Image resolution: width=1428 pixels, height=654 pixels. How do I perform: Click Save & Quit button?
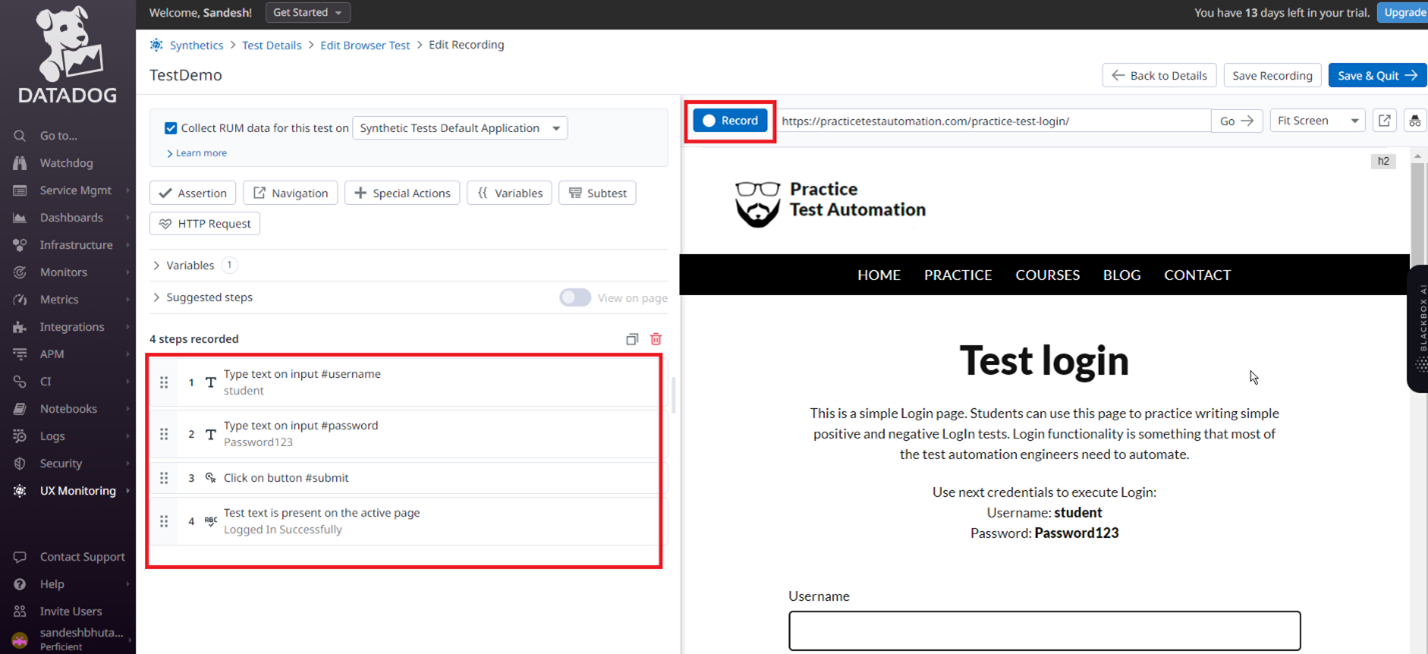(x=1377, y=75)
